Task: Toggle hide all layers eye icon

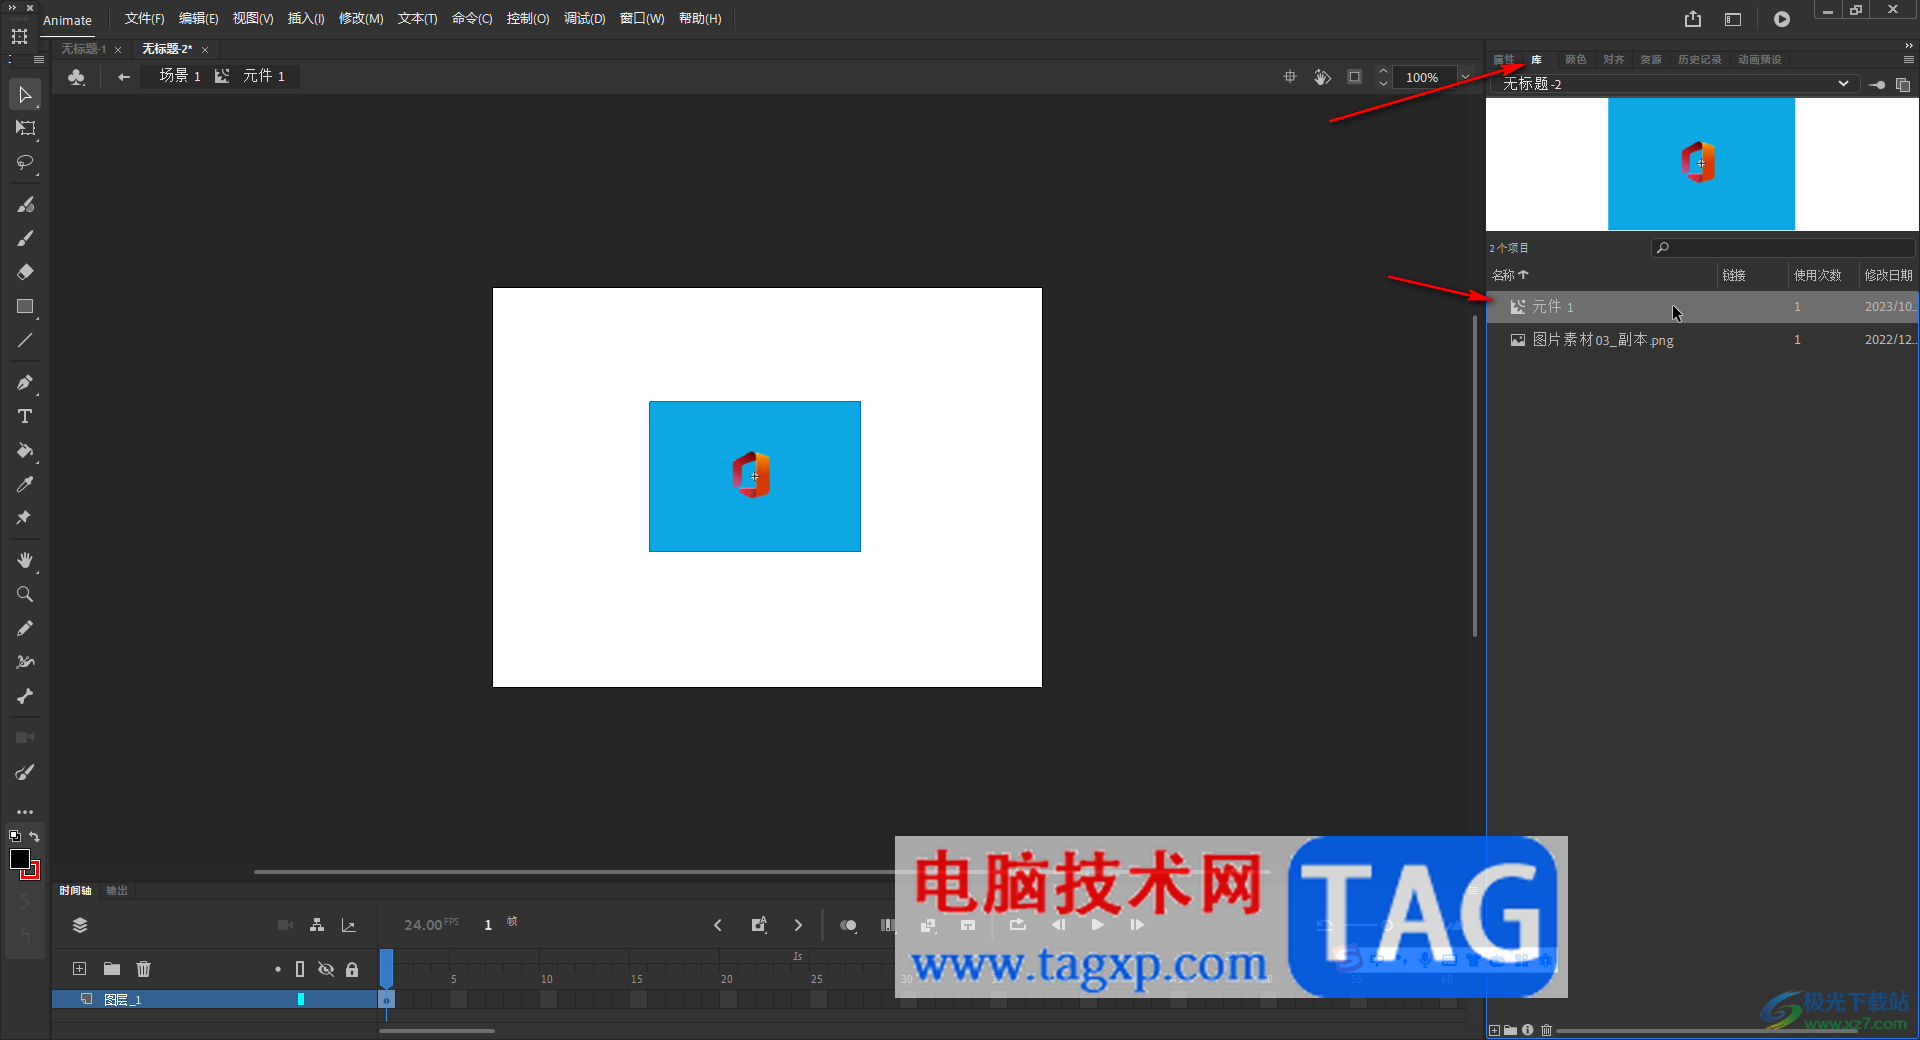Action: pos(326,969)
